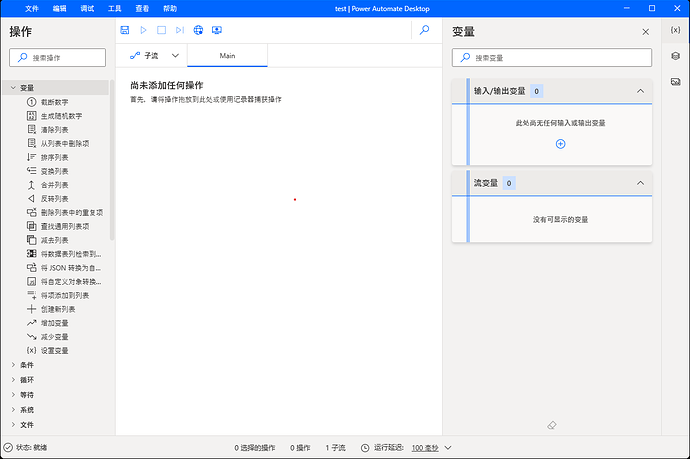Click the variables {x} icon in right sidebar
The width and height of the screenshot is (690, 459).
click(x=675, y=31)
